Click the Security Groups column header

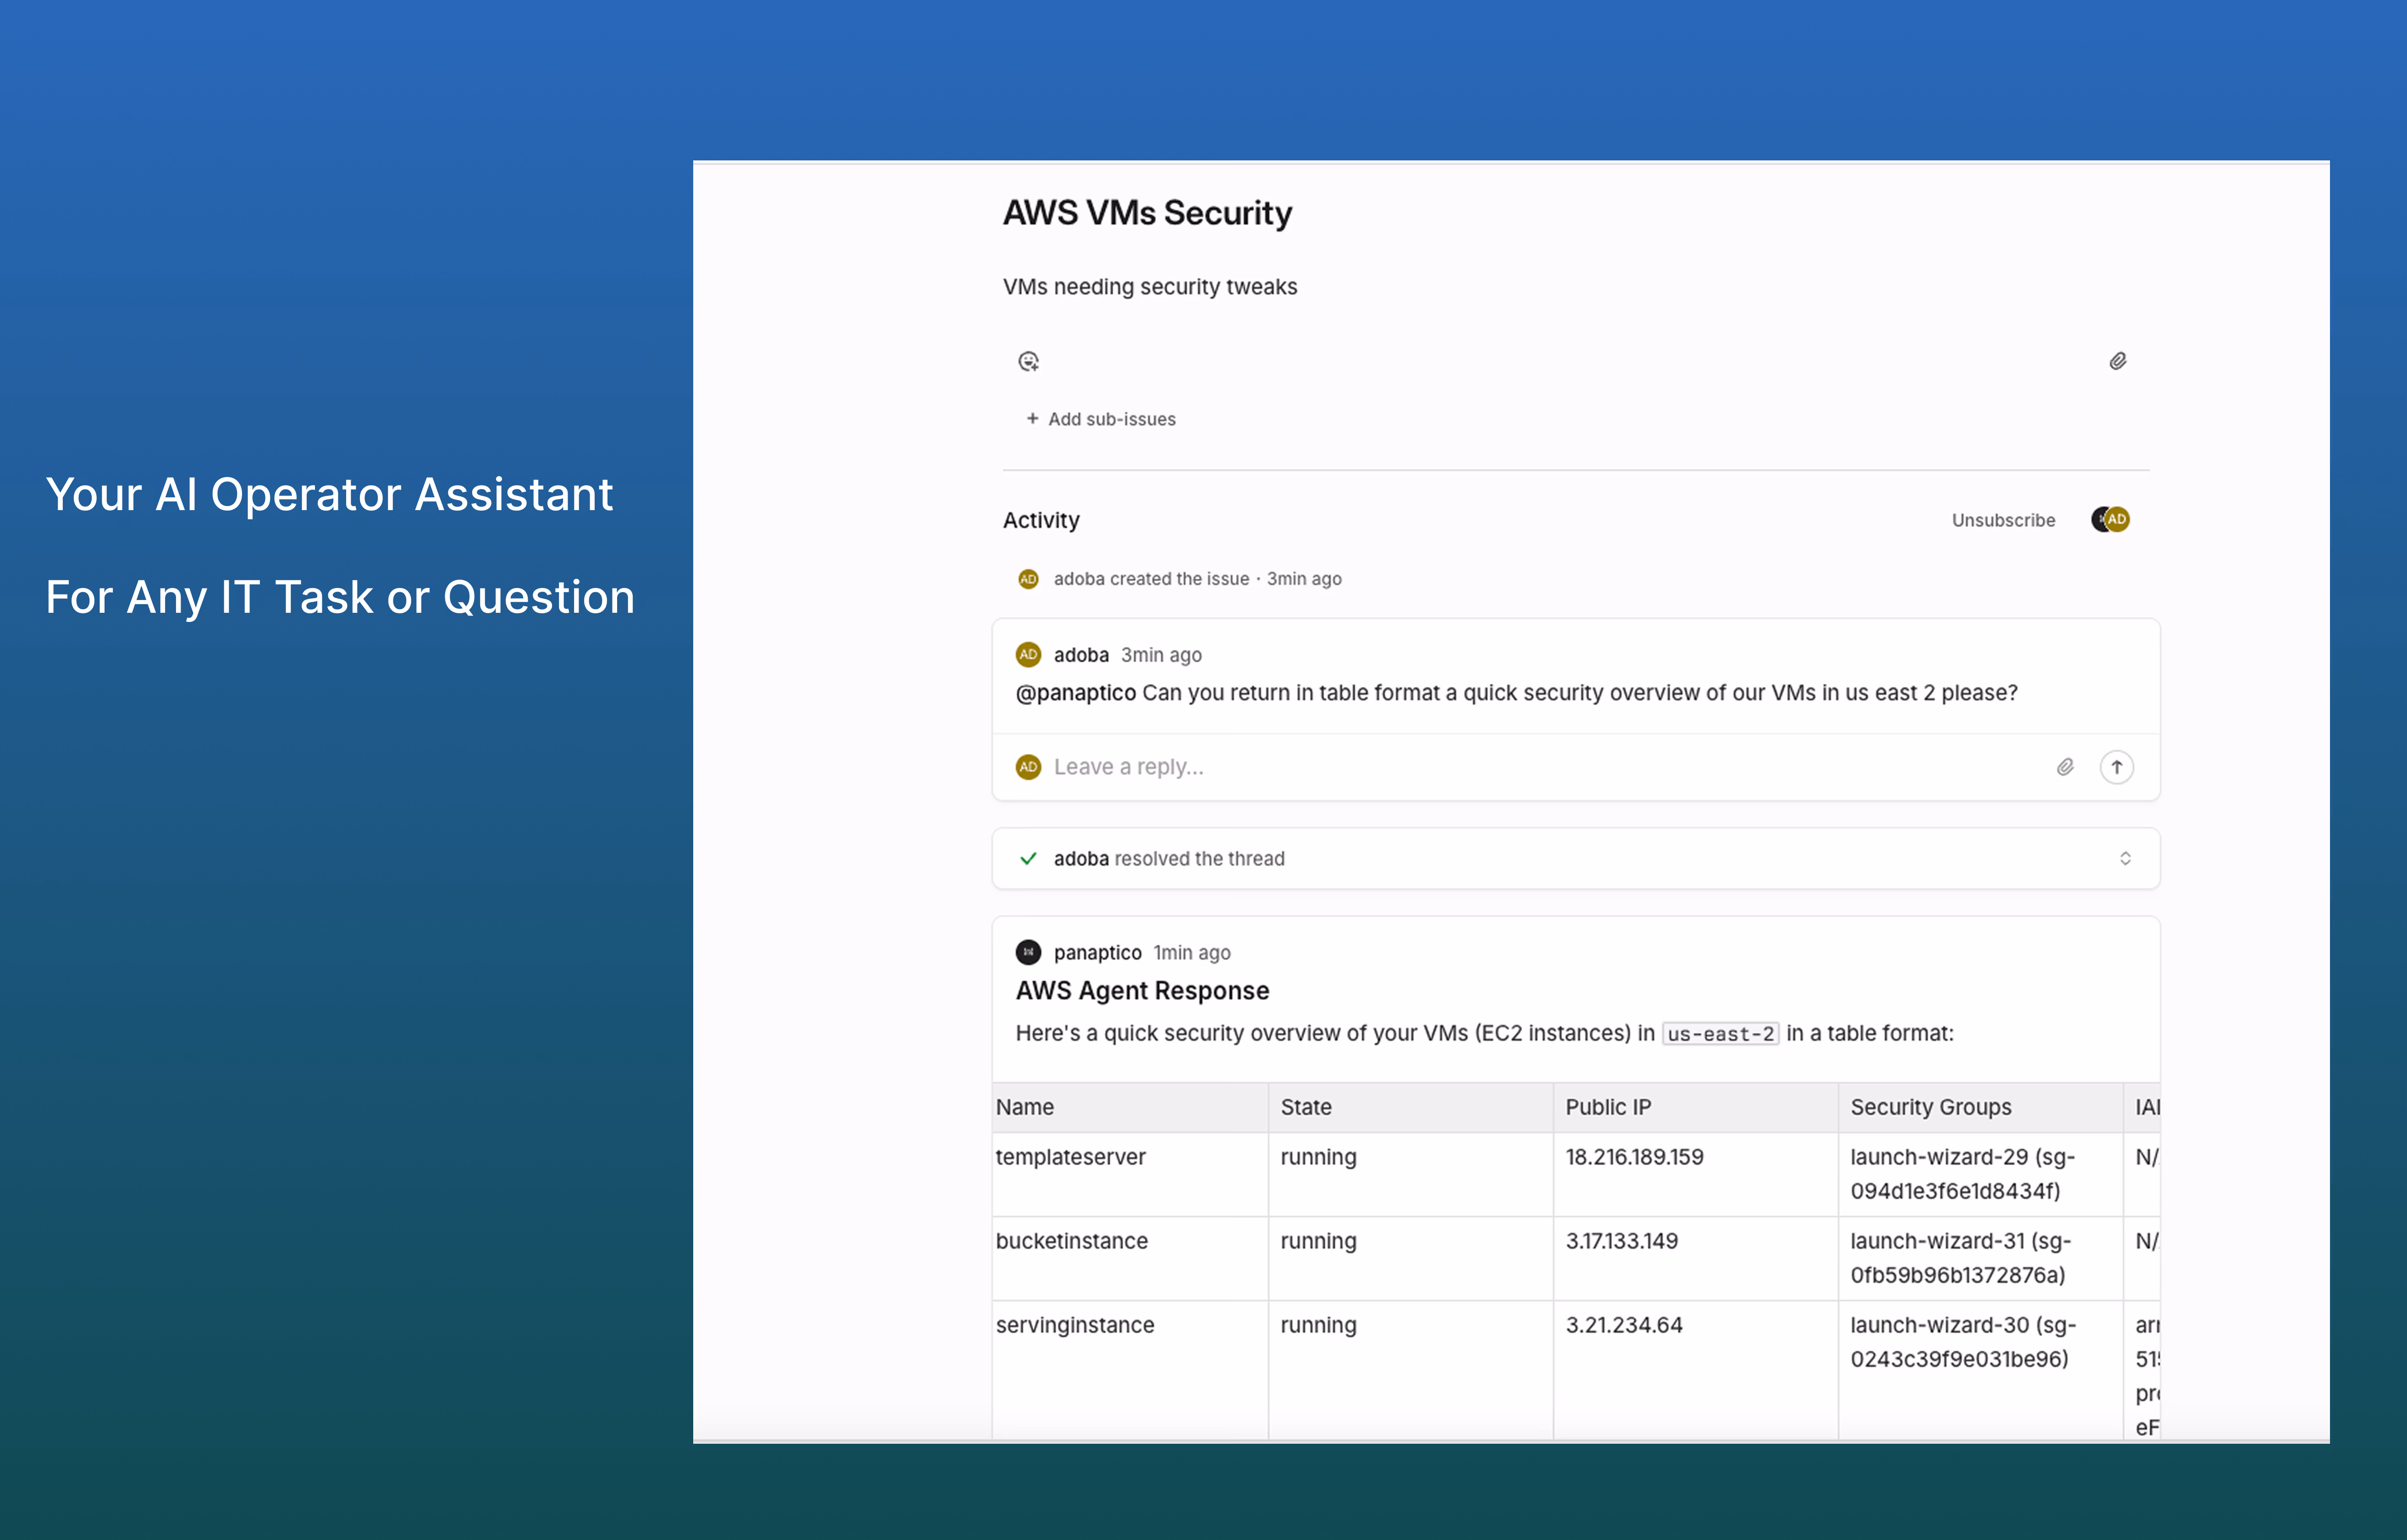1930,1107
